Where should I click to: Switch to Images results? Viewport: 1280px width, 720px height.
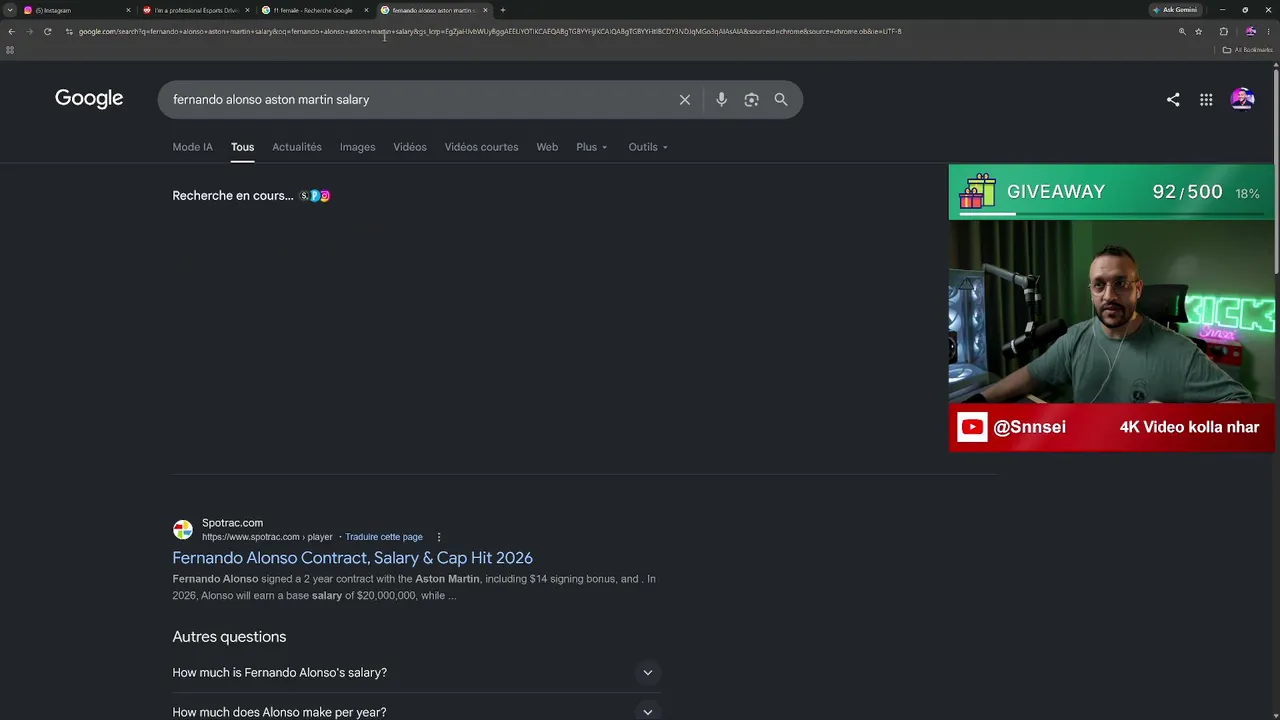coord(357,147)
